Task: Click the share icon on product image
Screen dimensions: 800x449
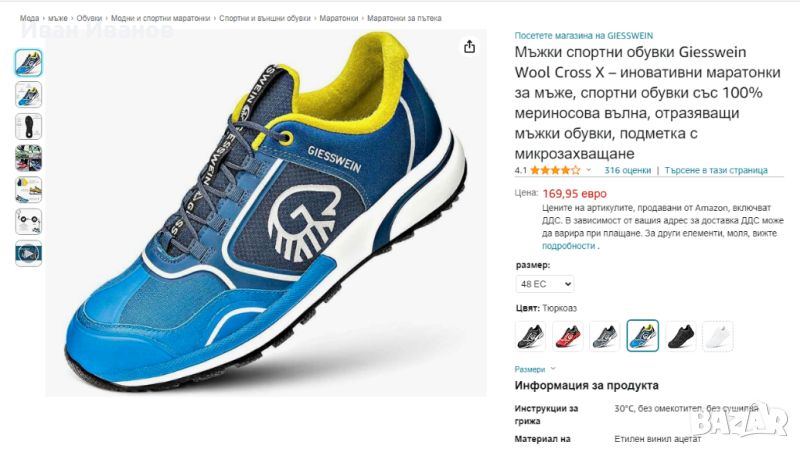Action: [x=469, y=47]
